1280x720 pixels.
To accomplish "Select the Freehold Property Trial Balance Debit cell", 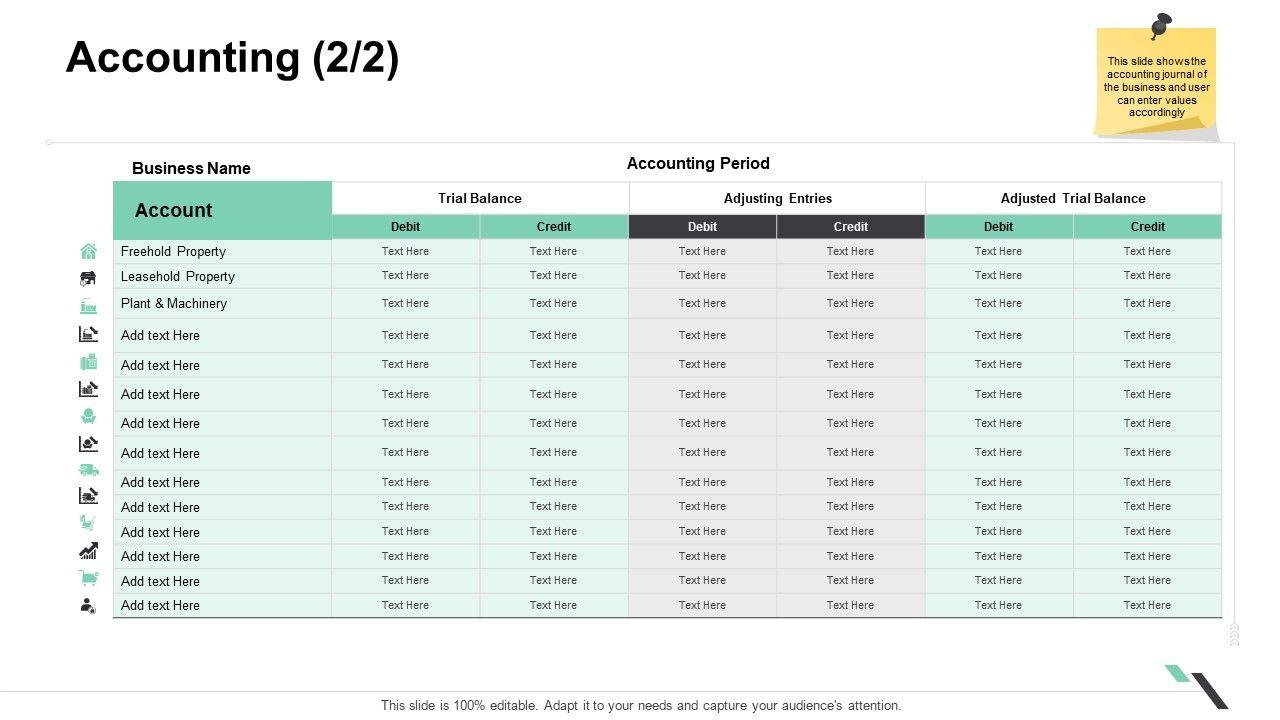I will pos(405,252).
